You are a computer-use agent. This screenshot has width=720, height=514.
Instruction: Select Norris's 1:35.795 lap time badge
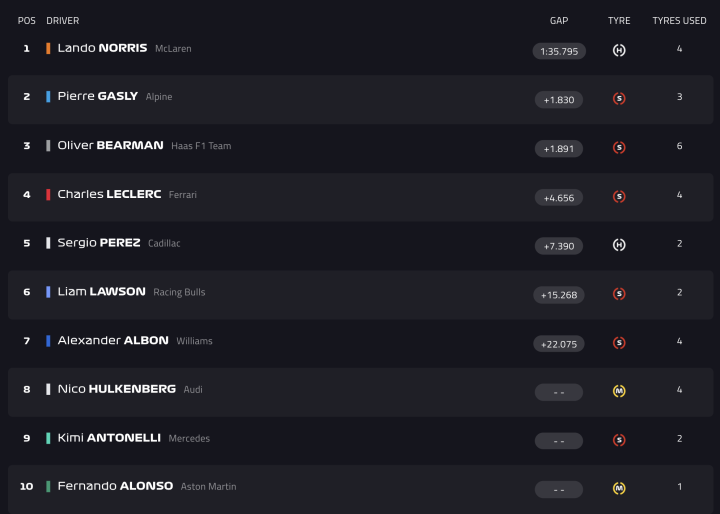tap(559, 50)
